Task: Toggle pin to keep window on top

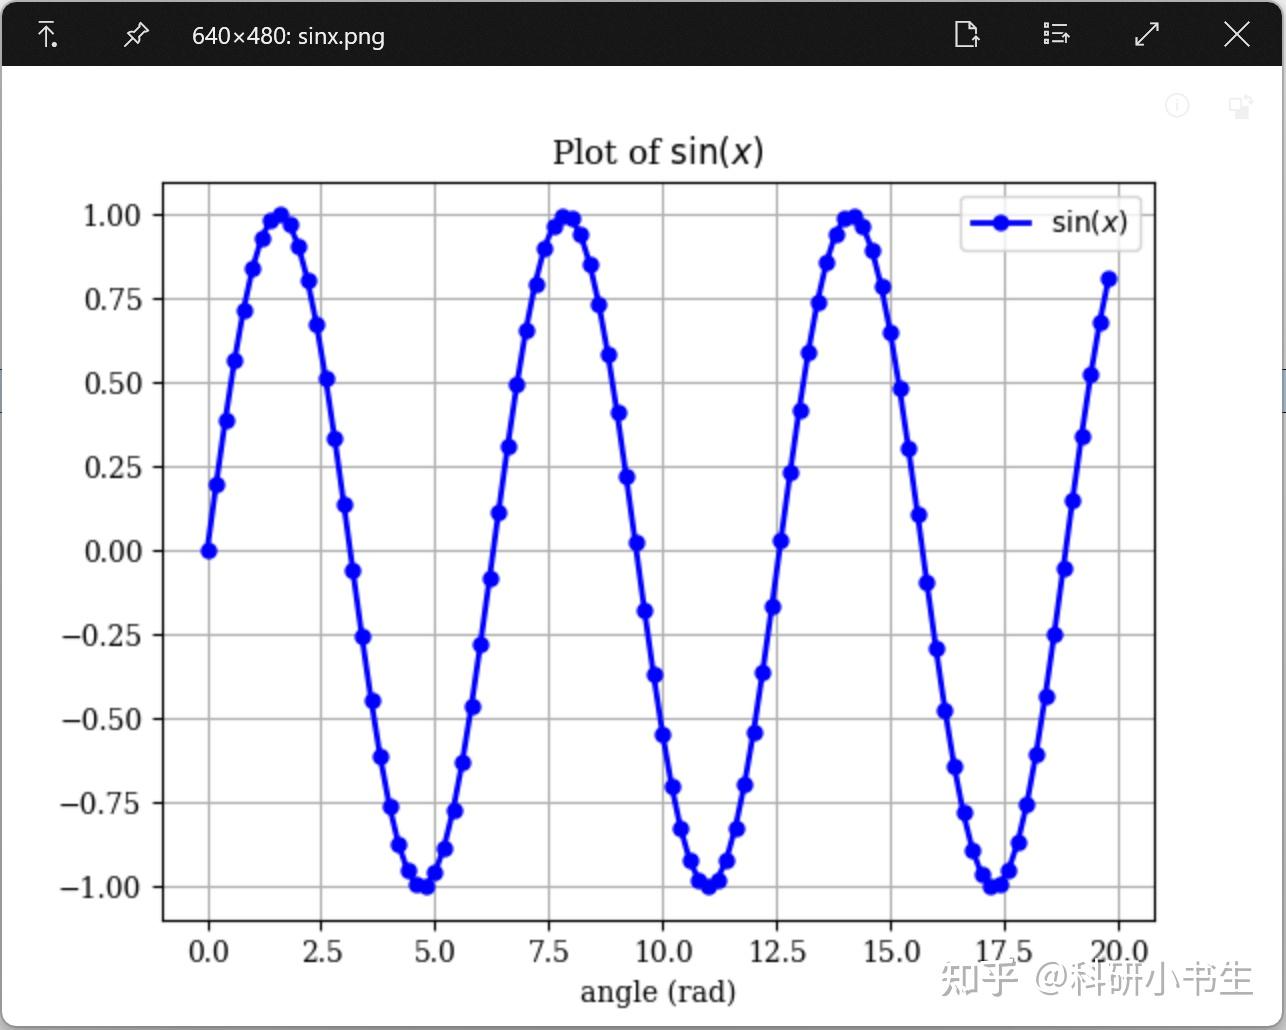Action: 135,34
